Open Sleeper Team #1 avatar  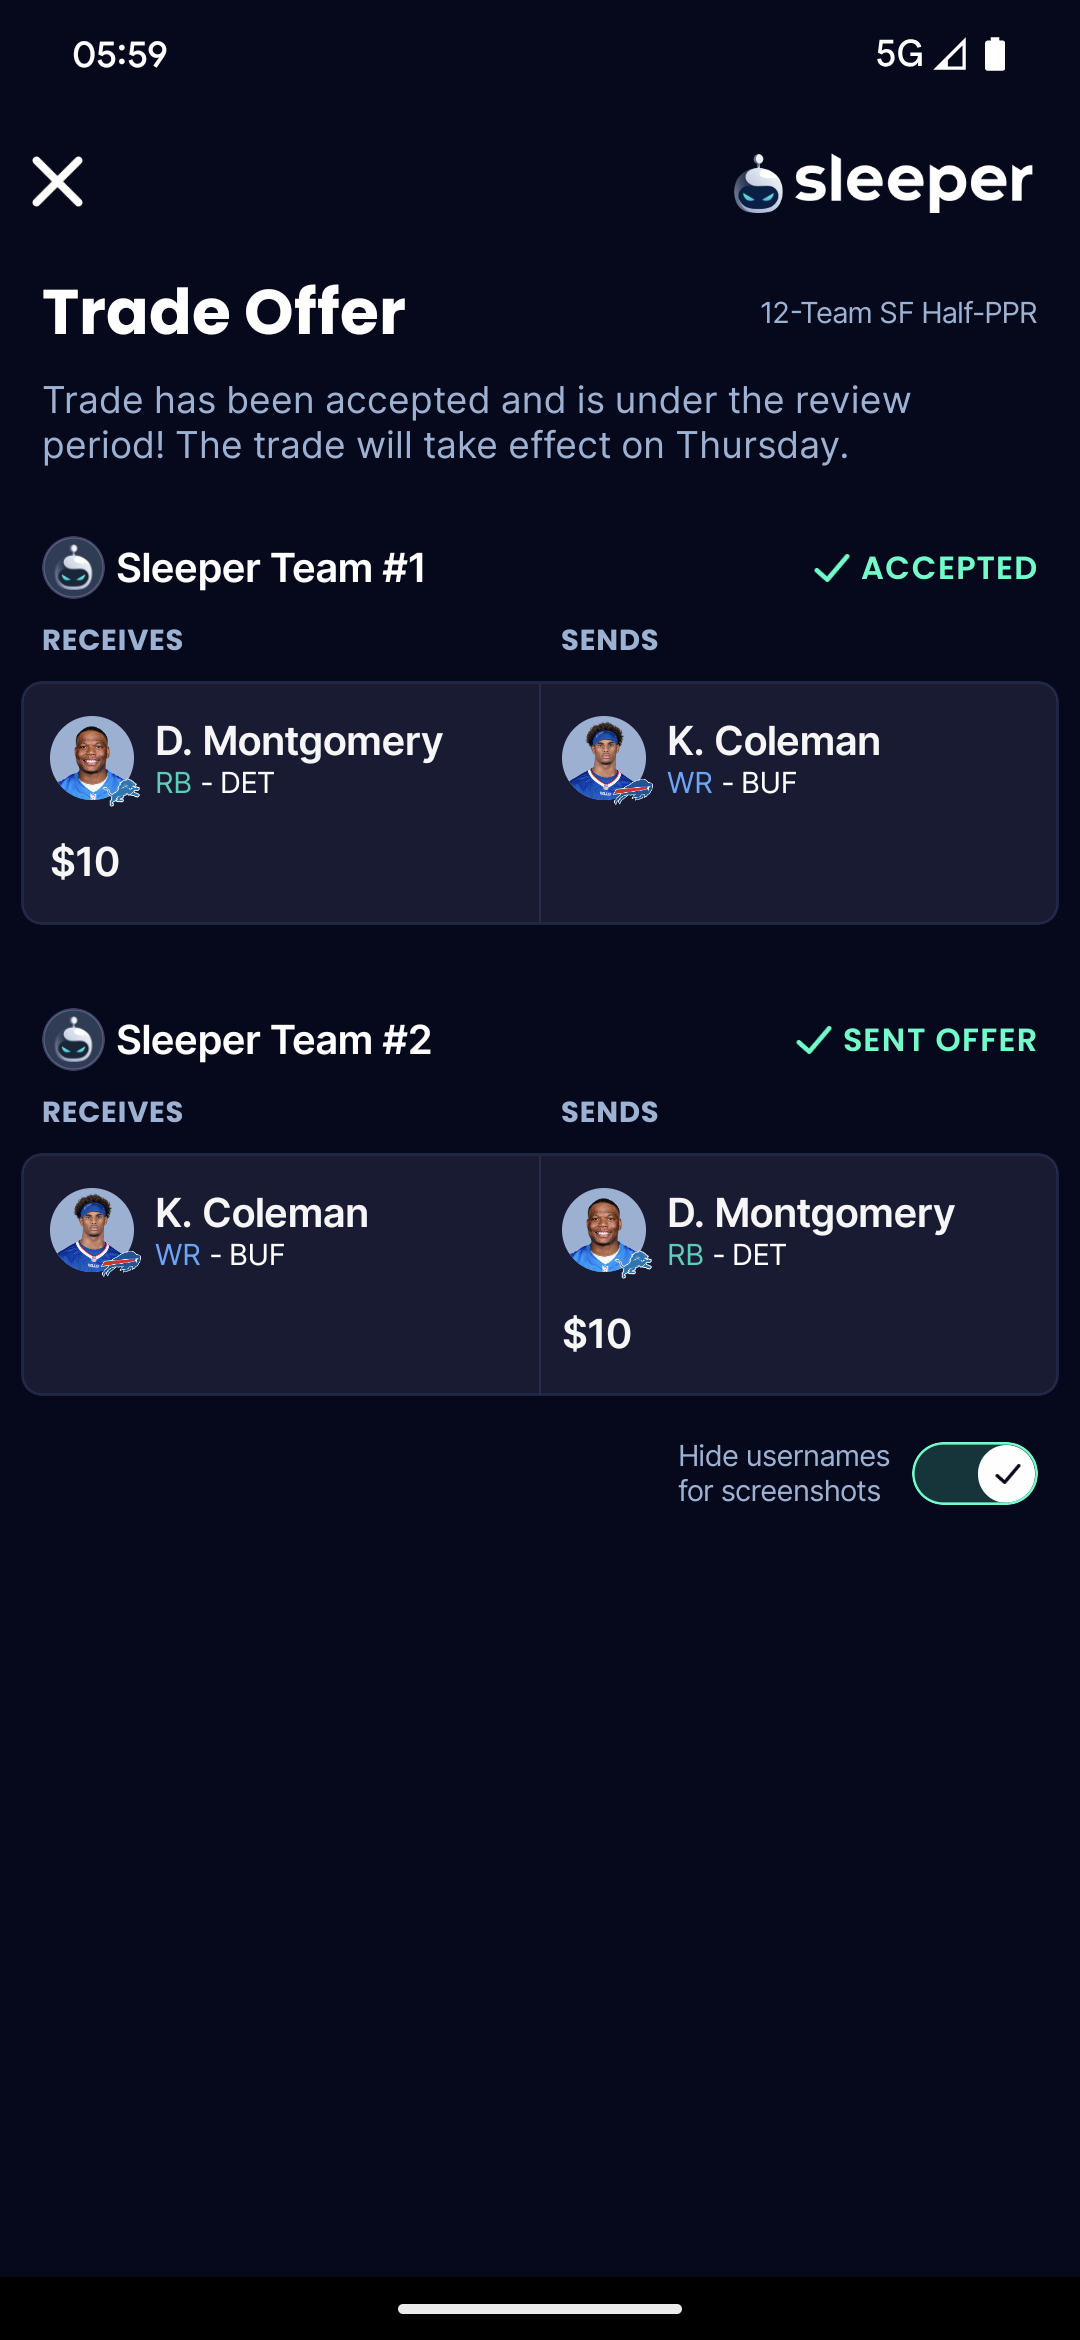click(73, 568)
